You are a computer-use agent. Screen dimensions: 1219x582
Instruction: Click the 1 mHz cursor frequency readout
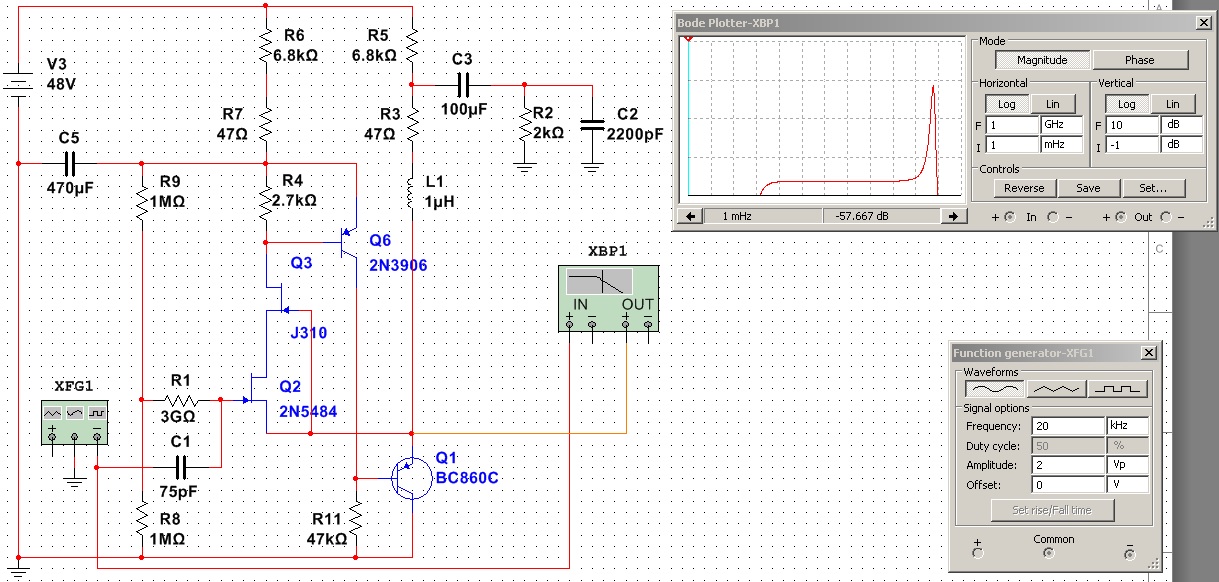[762, 216]
